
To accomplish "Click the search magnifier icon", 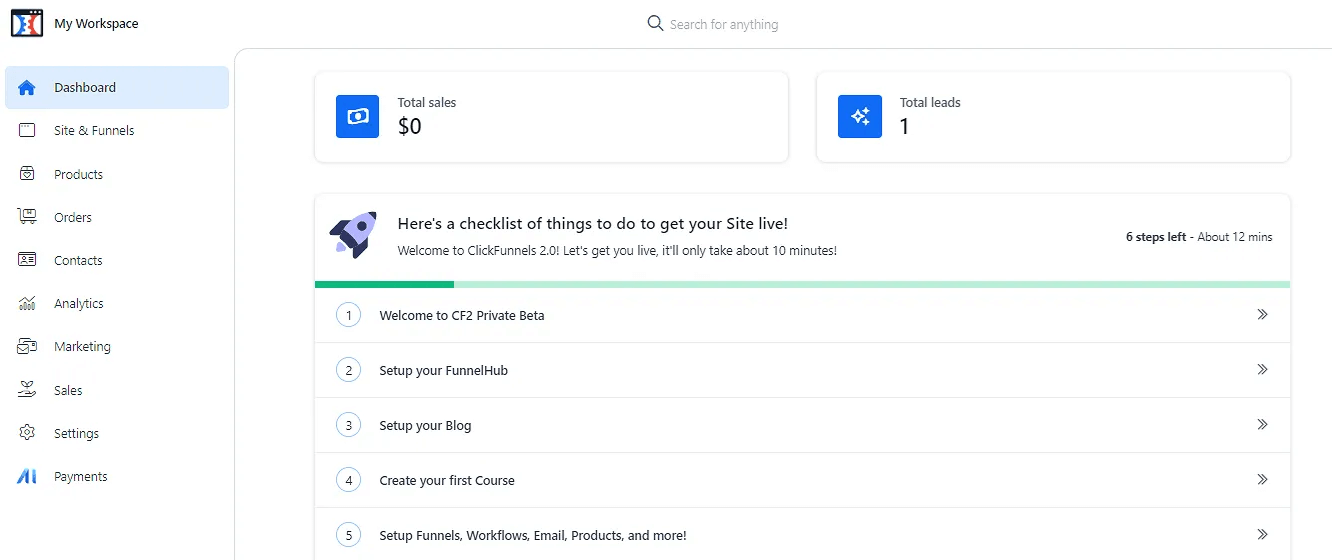I will click(x=656, y=23).
